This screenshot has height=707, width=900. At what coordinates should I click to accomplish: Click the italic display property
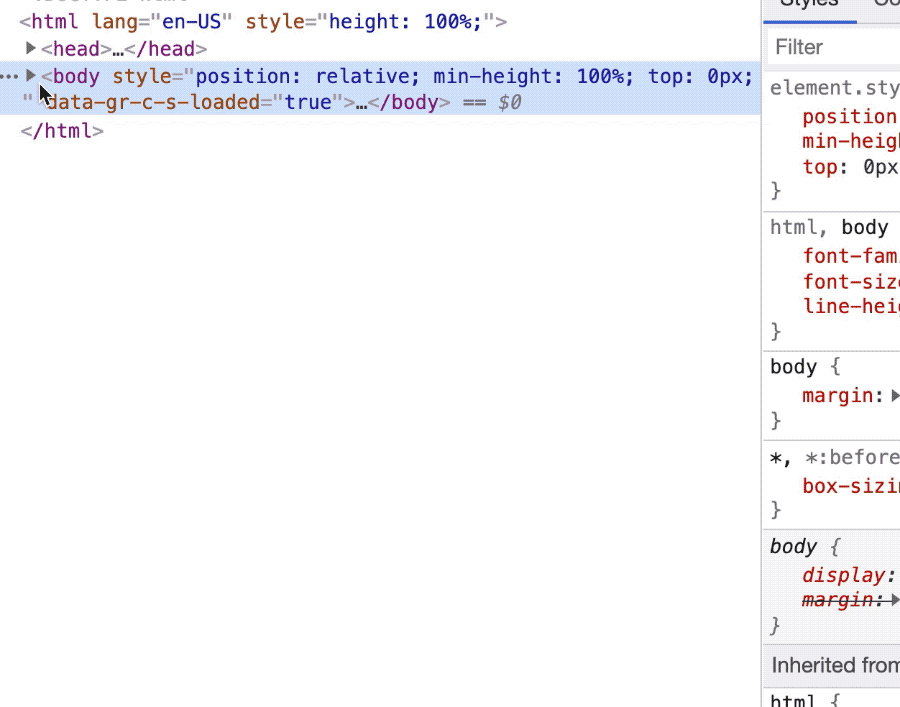tap(843, 575)
